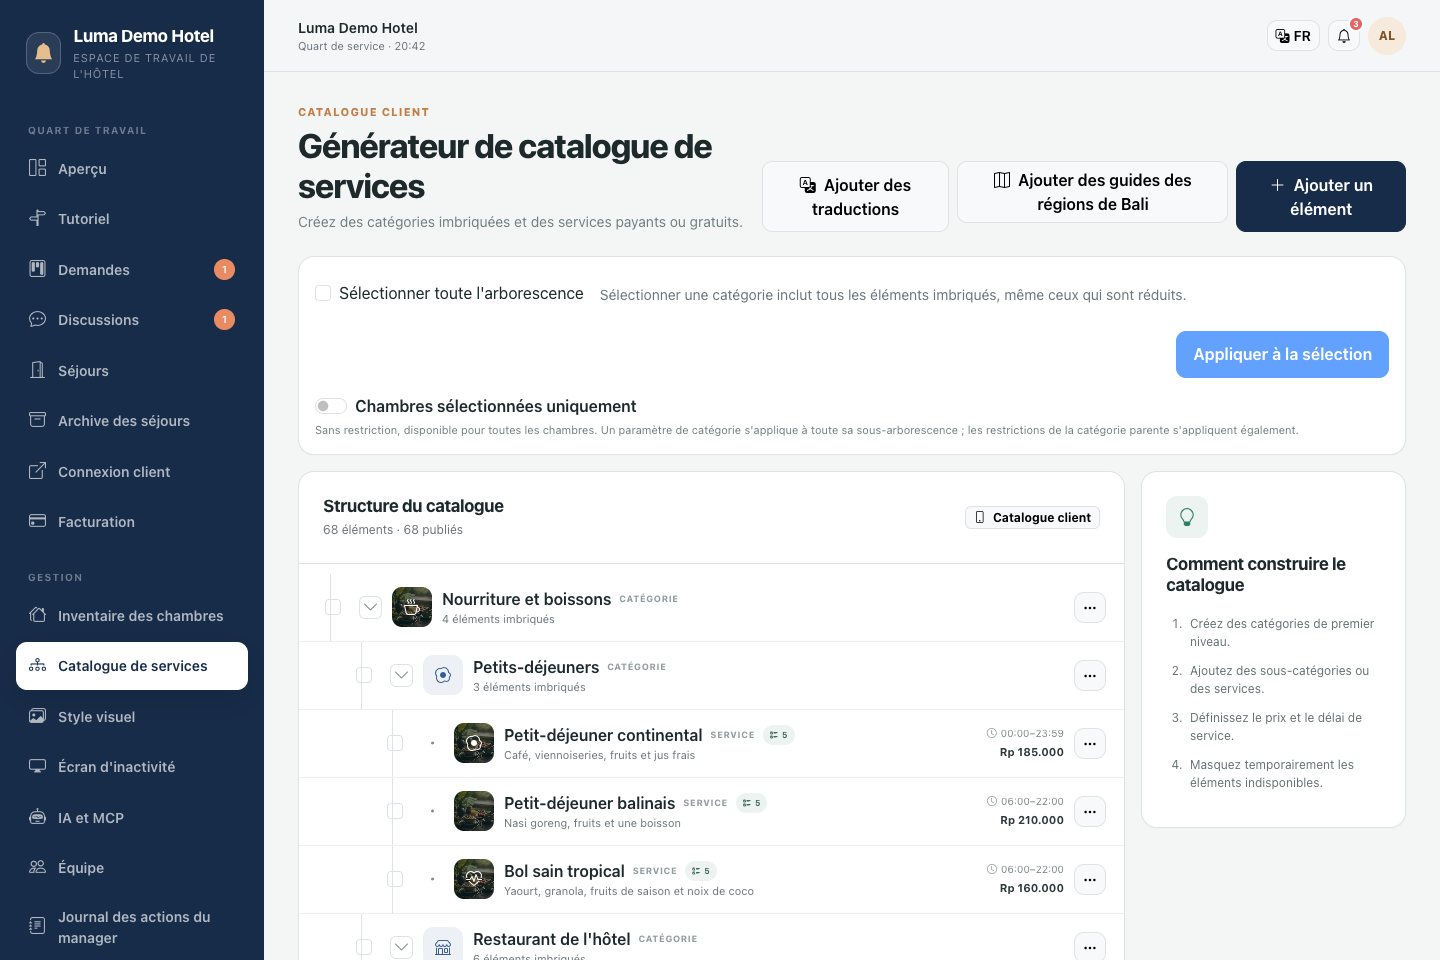Go to Discussions in the sidebar
This screenshot has width=1440, height=960.
tap(132, 319)
